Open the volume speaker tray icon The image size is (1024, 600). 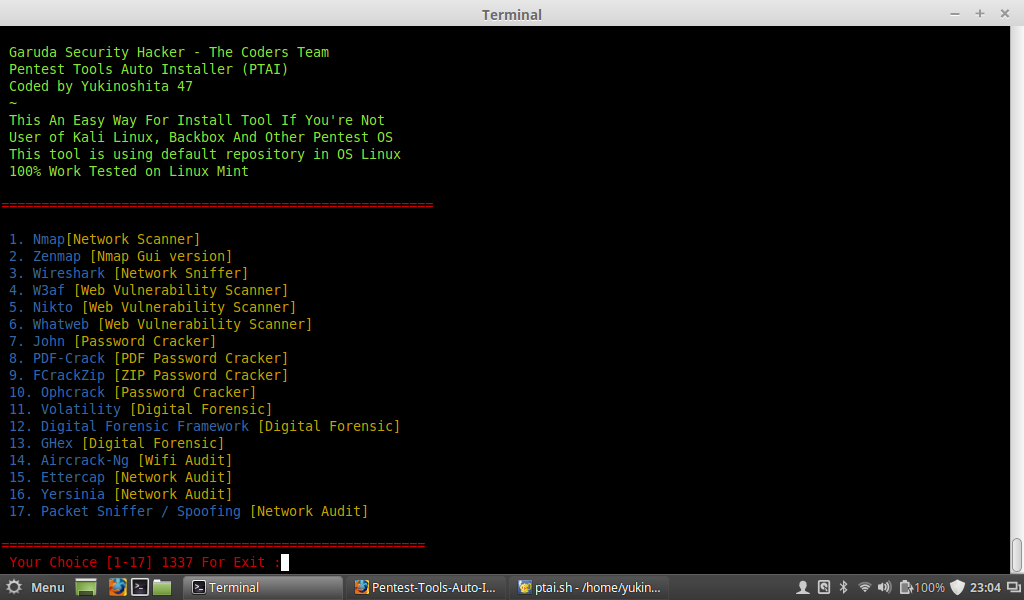884,588
